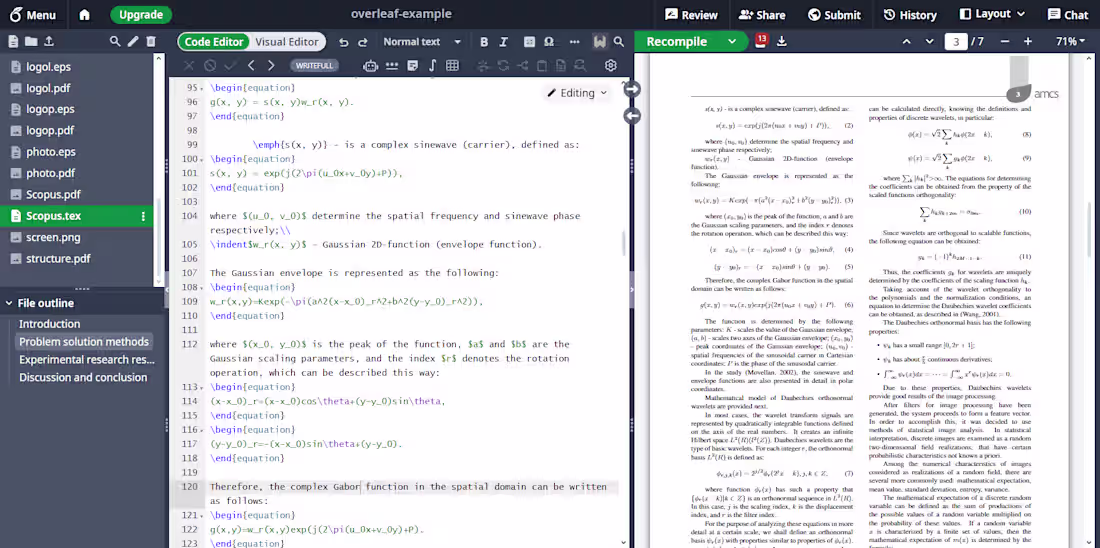Collapse the File outline section

pyautogui.click(x=9, y=303)
